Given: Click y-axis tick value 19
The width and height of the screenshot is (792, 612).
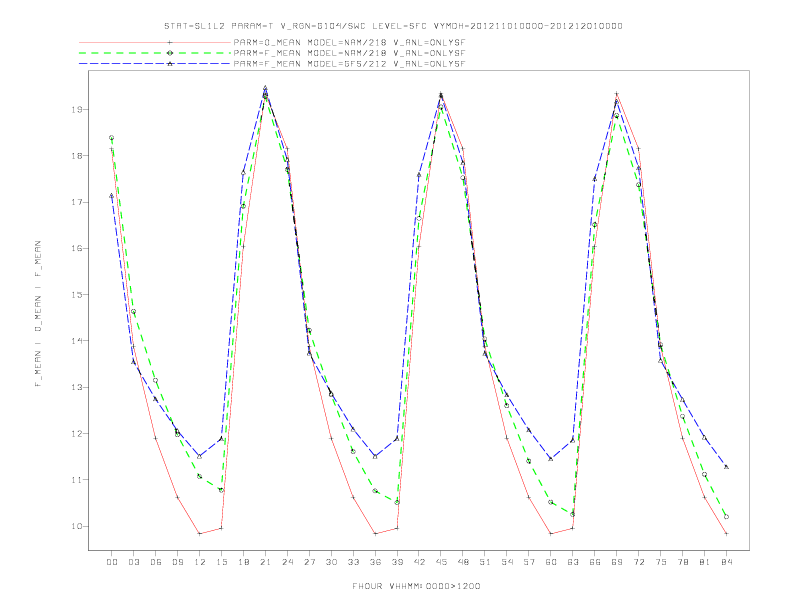Looking at the screenshot, I should [77, 110].
